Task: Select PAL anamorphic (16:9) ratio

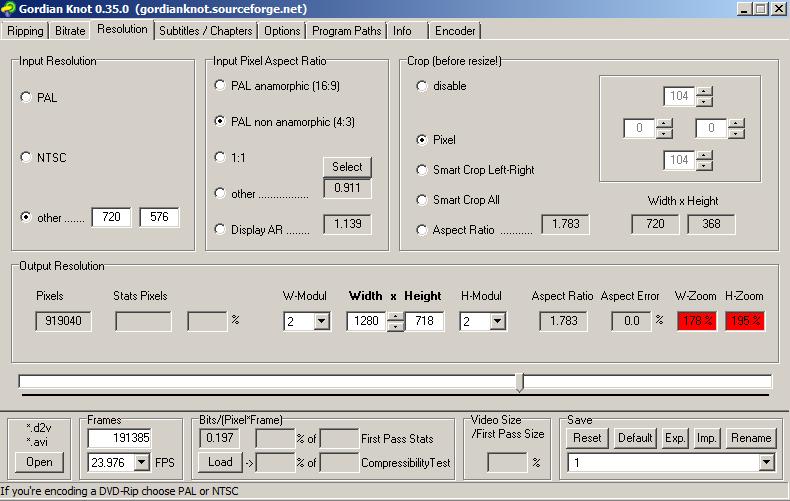Action: coord(220,85)
